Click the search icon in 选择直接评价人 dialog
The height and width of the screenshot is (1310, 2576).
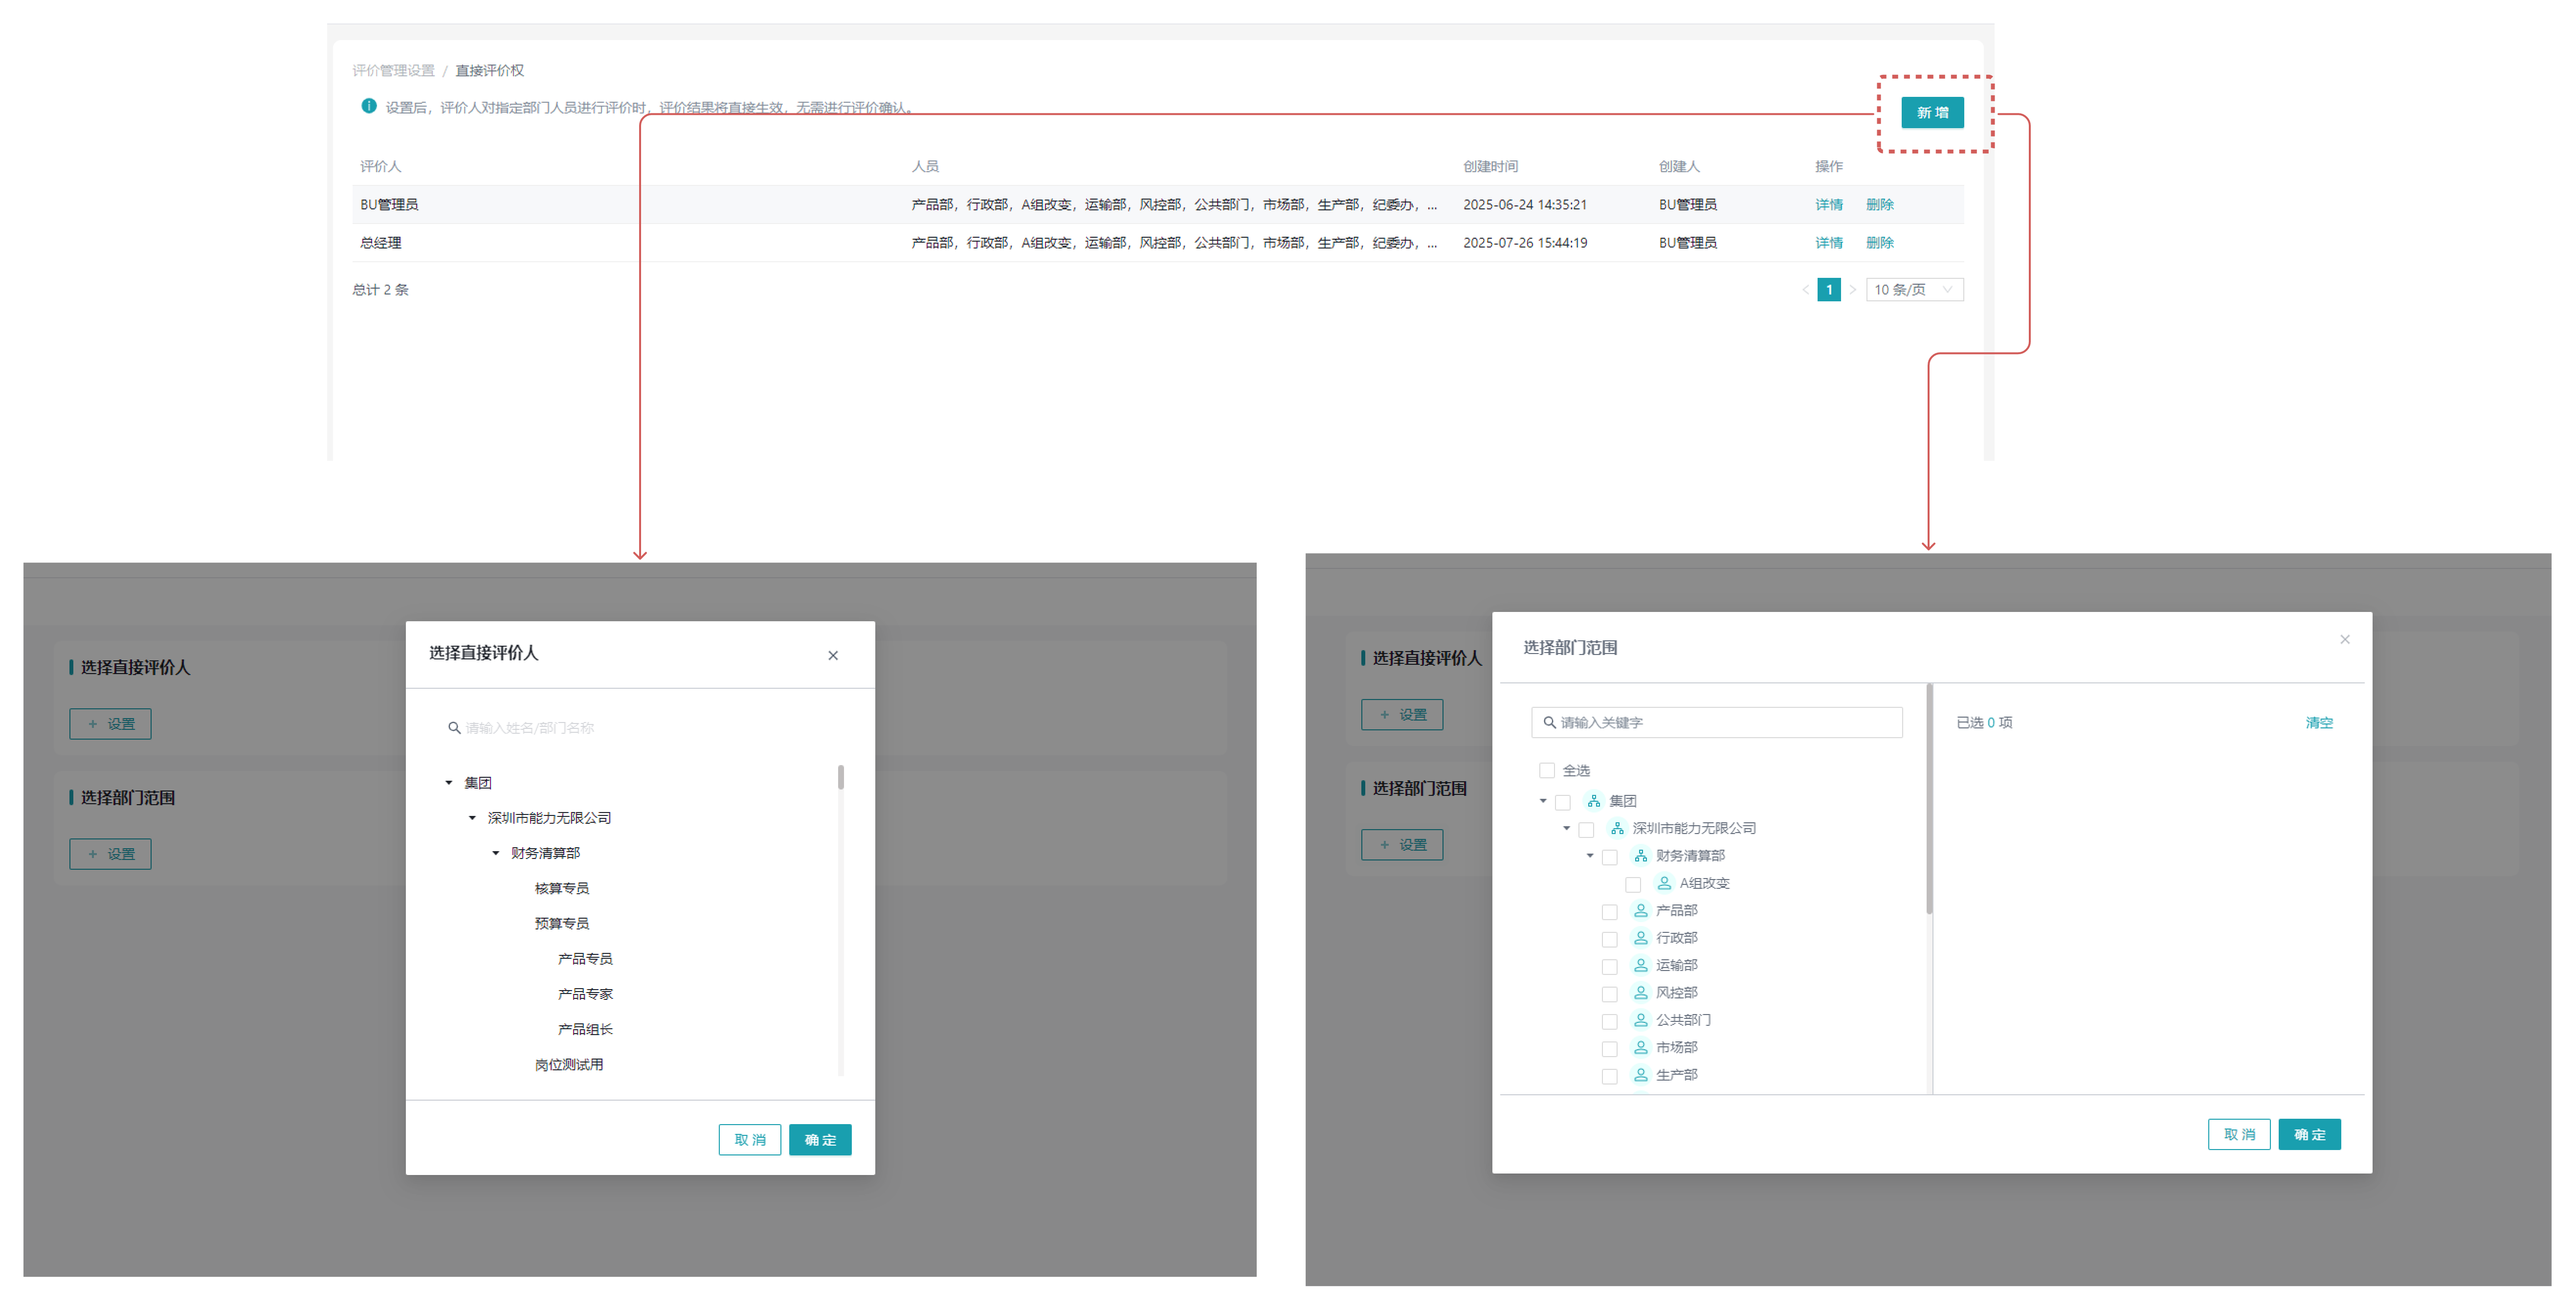pyautogui.click(x=454, y=728)
